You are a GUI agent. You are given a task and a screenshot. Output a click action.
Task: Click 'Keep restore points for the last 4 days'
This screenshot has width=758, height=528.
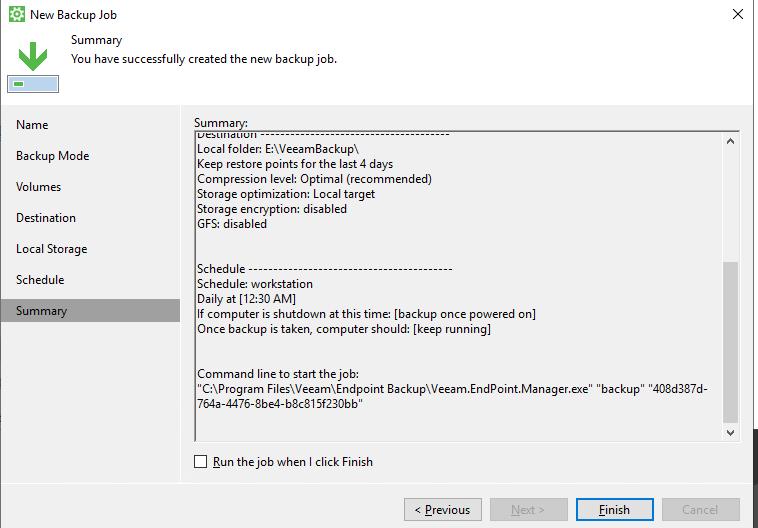point(295,164)
